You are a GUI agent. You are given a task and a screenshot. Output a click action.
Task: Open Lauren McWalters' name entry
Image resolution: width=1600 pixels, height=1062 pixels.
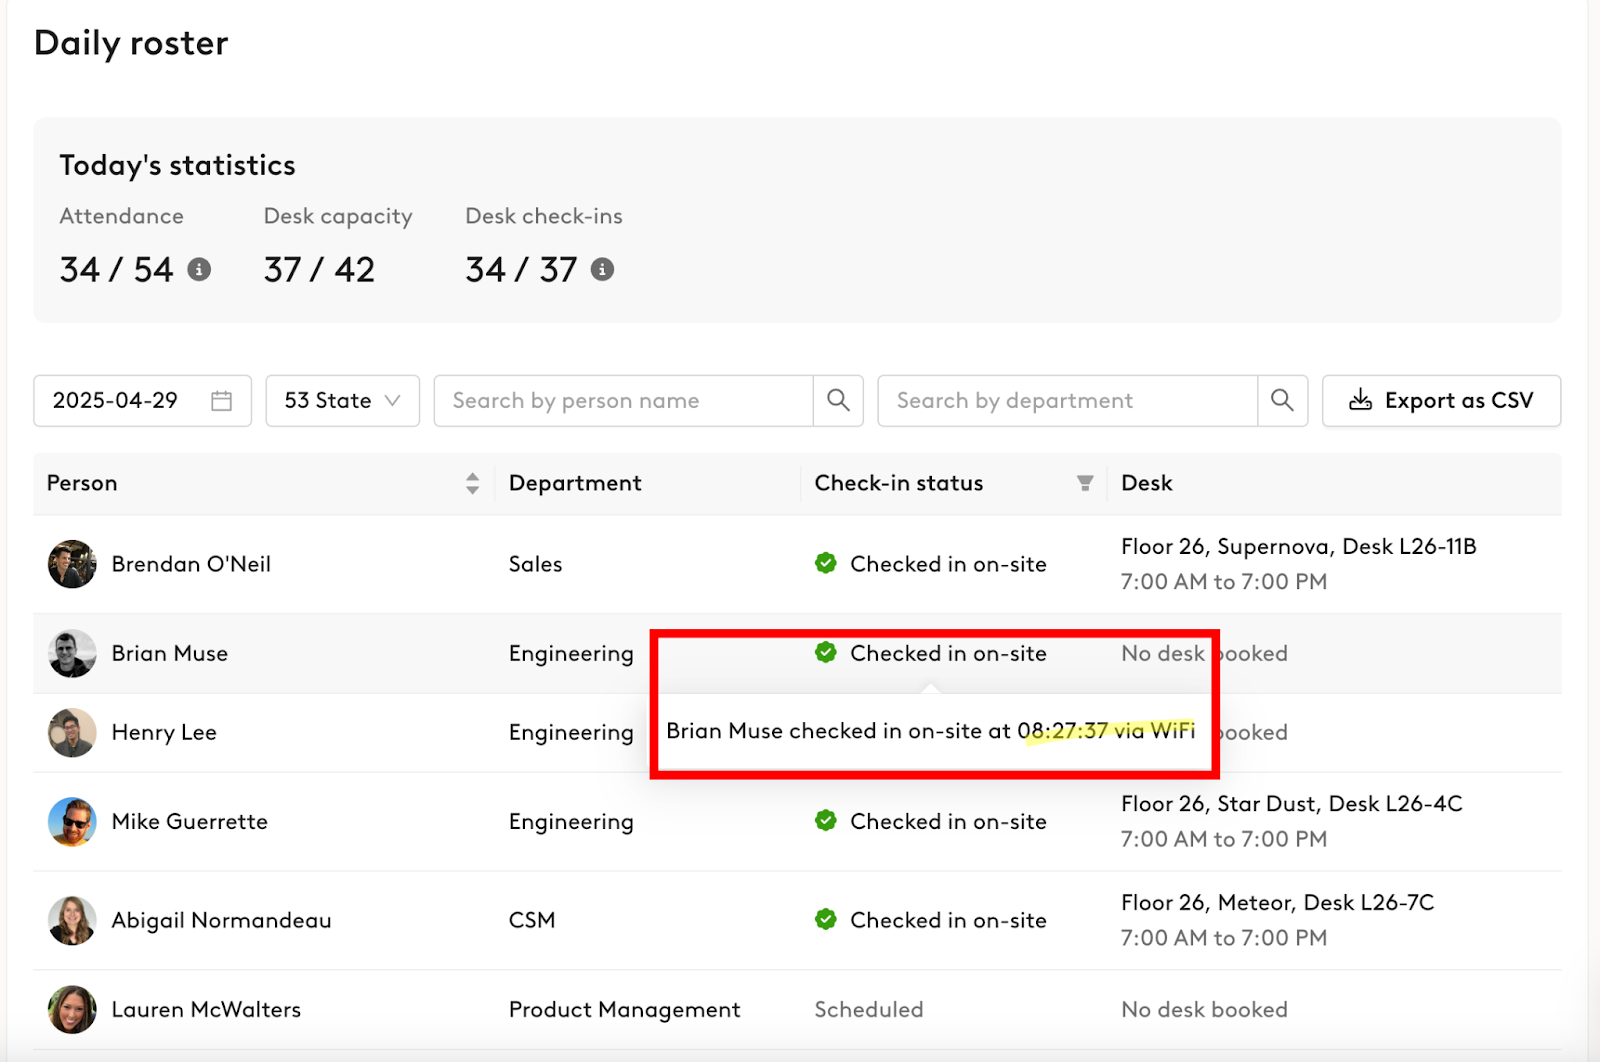(206, 1009)
